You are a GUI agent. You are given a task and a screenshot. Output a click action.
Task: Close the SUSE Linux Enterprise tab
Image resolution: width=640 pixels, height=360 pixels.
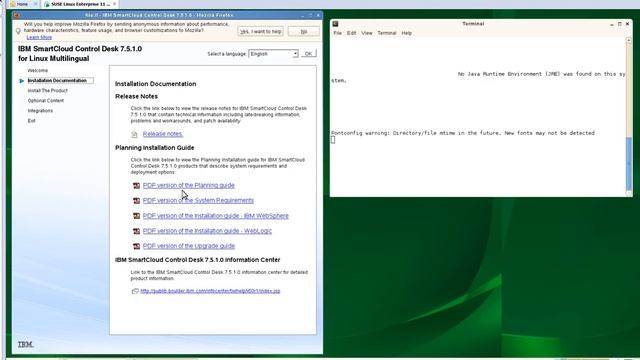click(x=115, y=4)
